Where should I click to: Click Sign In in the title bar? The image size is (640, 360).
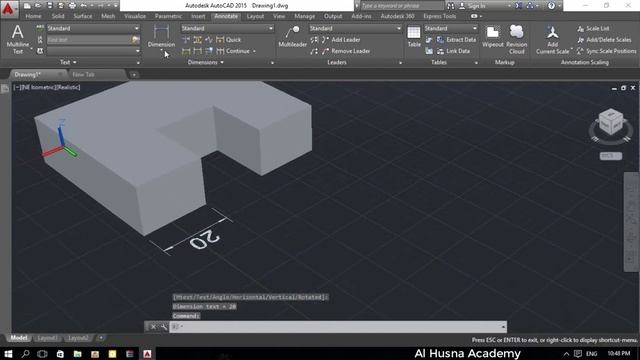(x=476, y=6)
